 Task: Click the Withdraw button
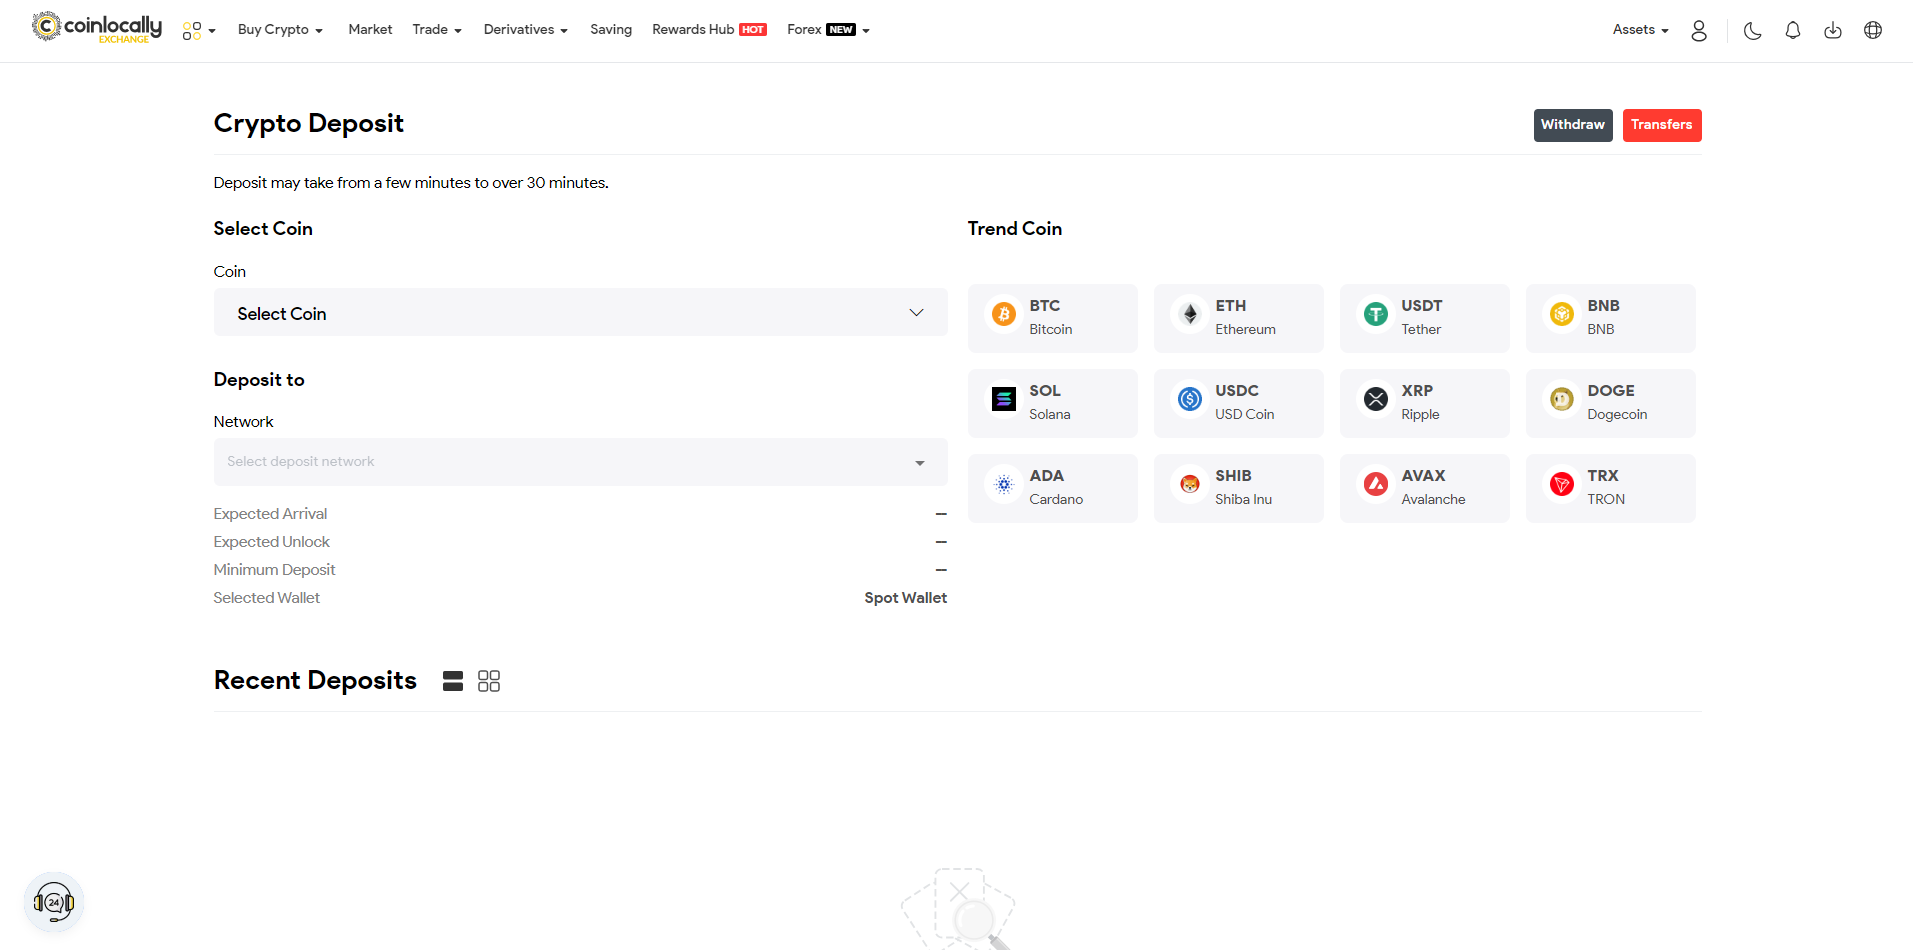1573,125
